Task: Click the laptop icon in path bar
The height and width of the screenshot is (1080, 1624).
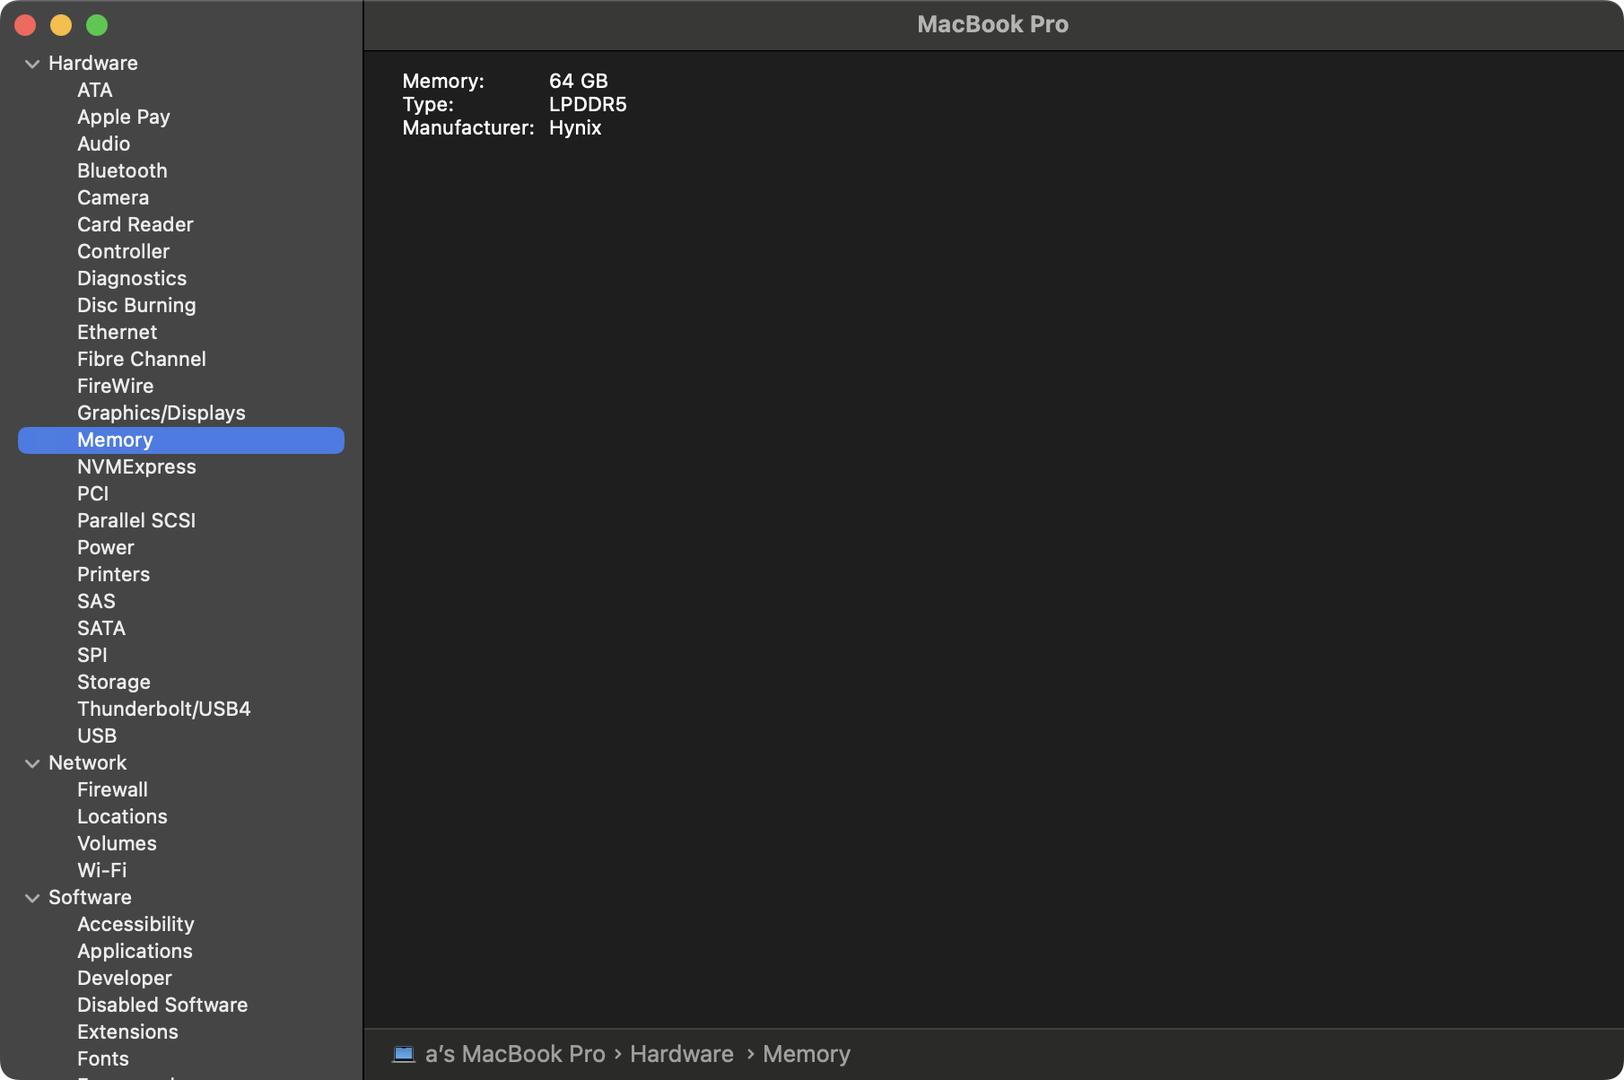Action: tap(403, 1054)
